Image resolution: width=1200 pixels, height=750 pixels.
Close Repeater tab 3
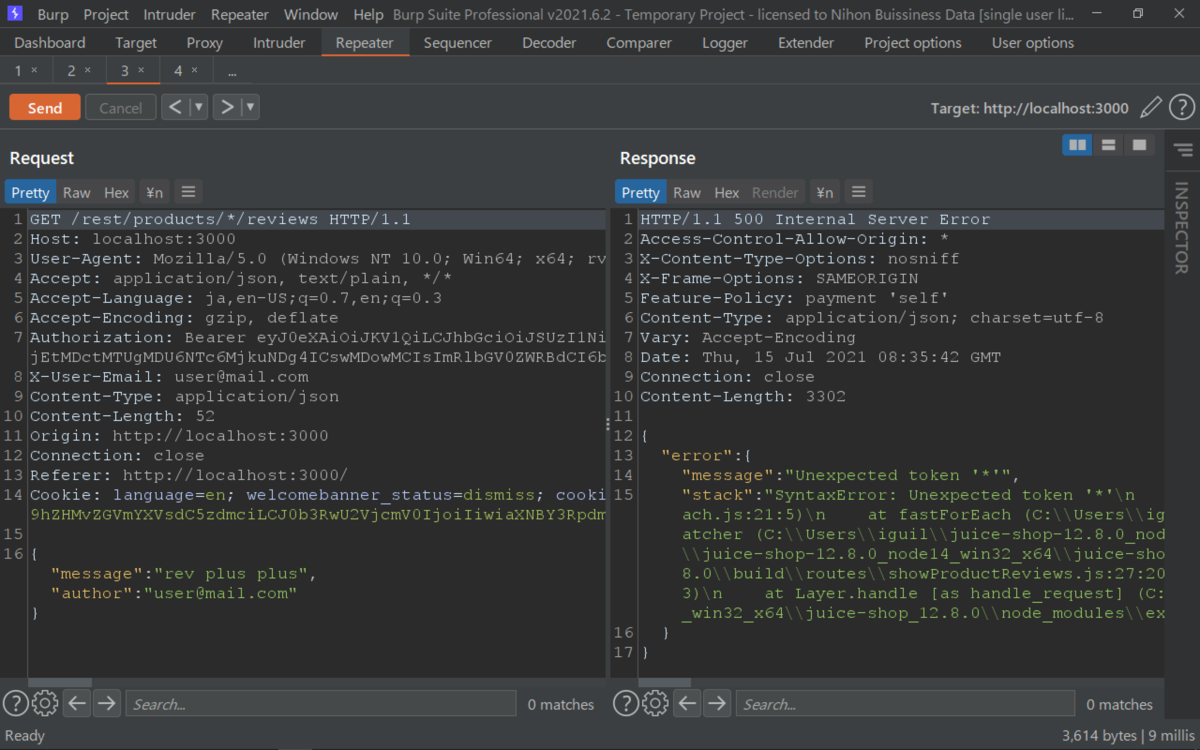click(x=141, y=70)
